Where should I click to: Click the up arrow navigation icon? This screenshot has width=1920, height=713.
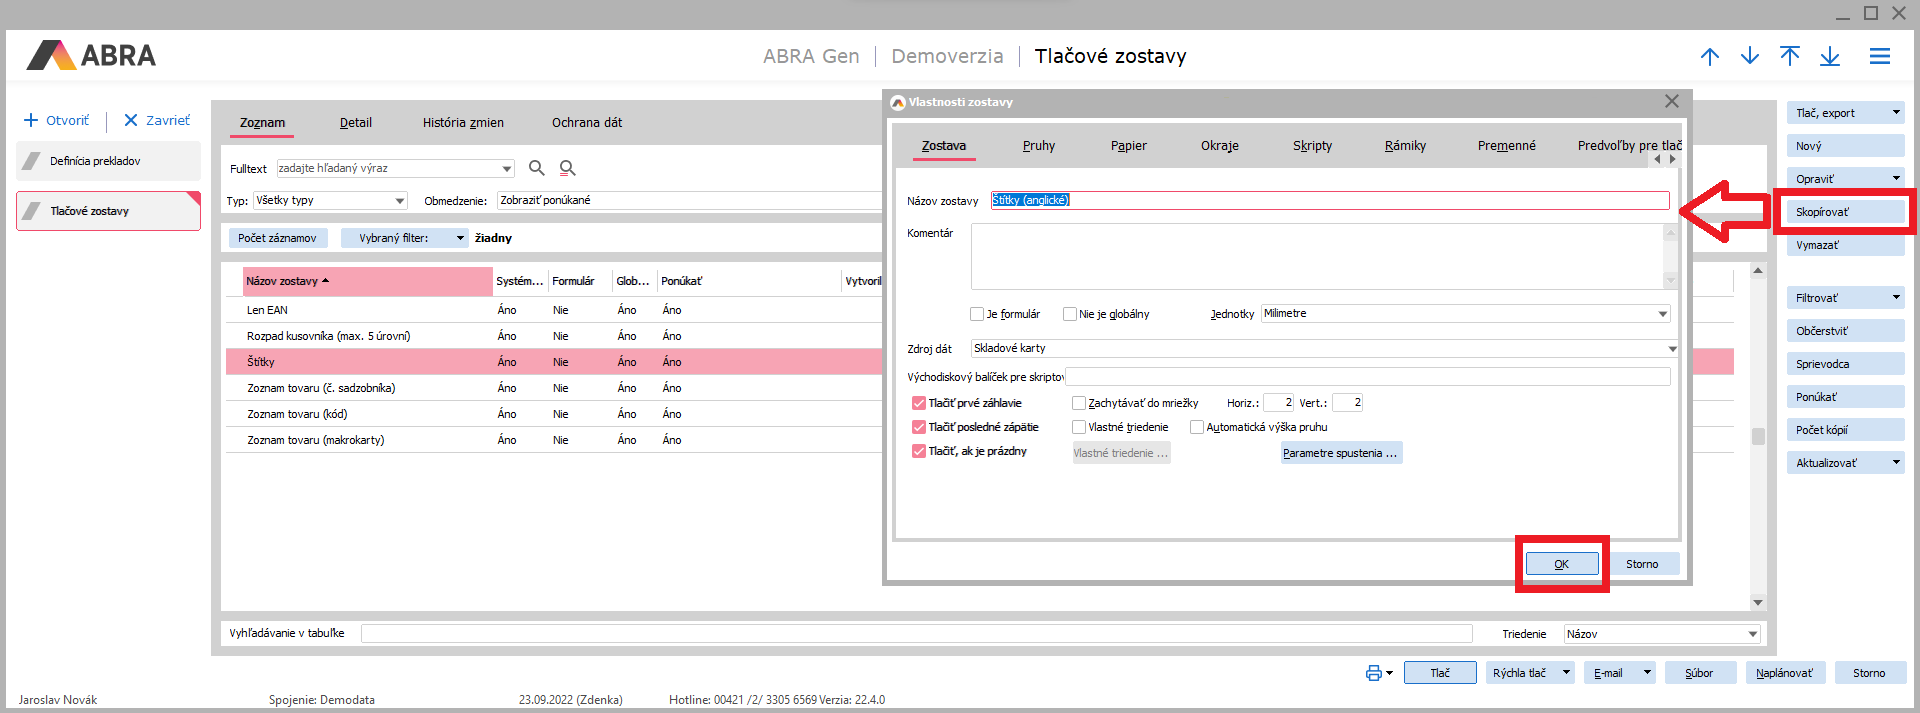[1710, 57]
